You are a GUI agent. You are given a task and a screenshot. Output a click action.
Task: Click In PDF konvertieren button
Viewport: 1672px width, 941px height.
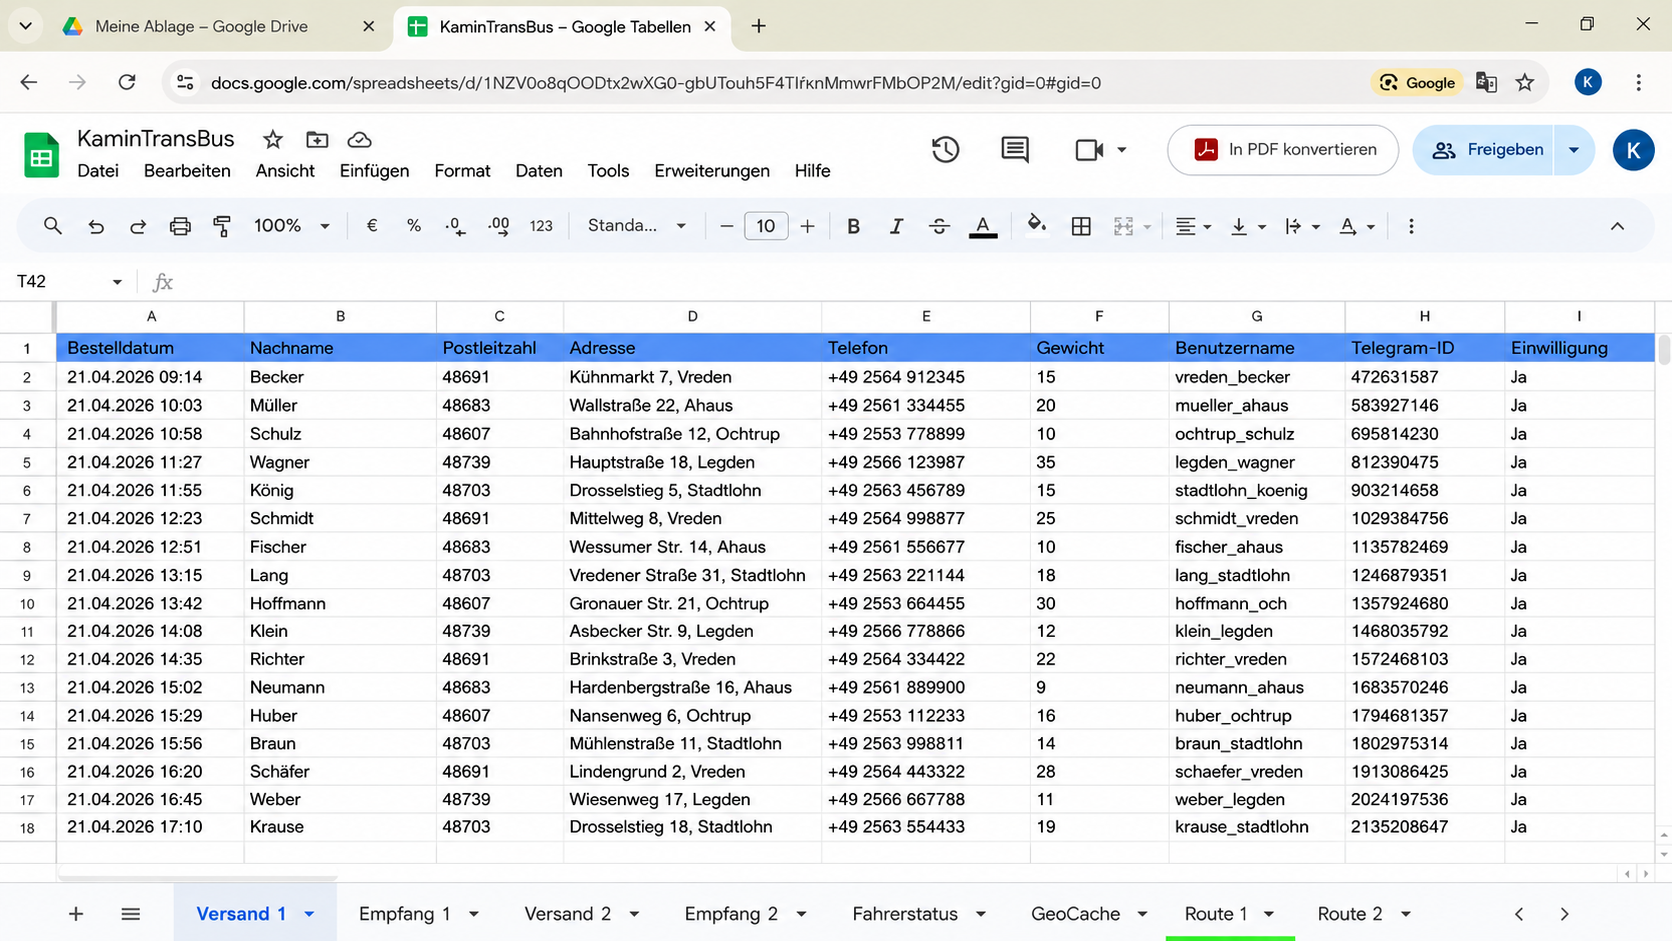tap(1283, 150)
